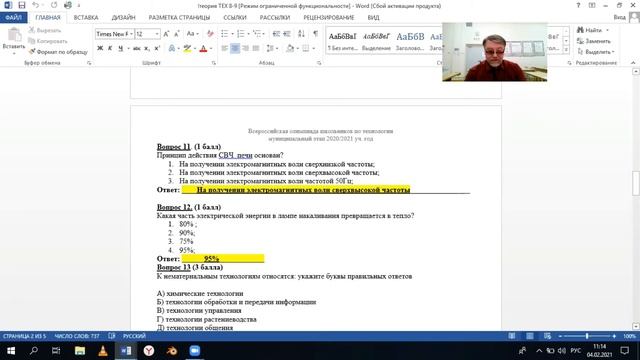The image size is (640, 360).
Task: Expand underline style dropdown arrow
Action: pos(128,48)
